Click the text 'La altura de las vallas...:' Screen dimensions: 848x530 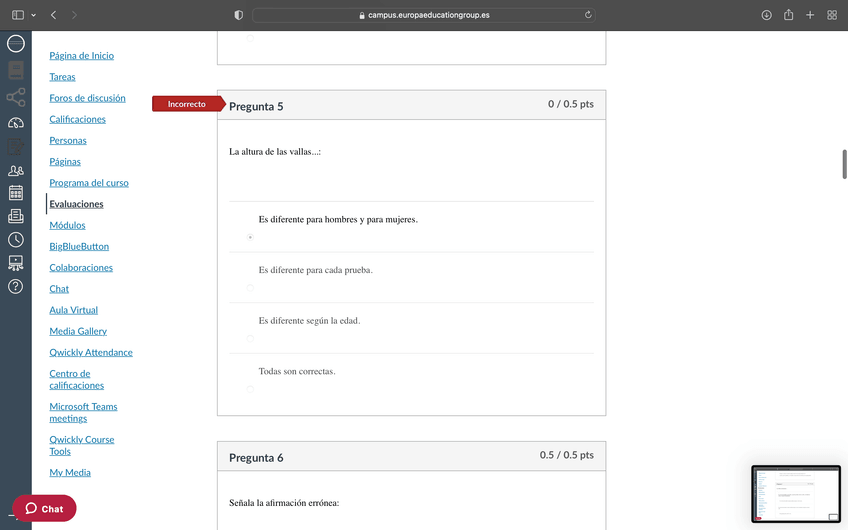tap(275, 152)
